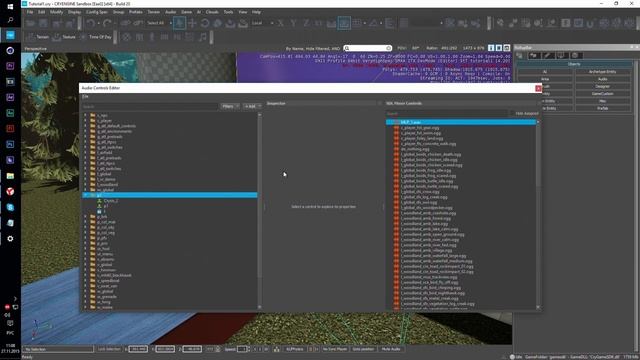Click Archetype Entity button in Rollup Bar
Screen dimensions: 640x360
pyautogui.click(x=602, y=72)
